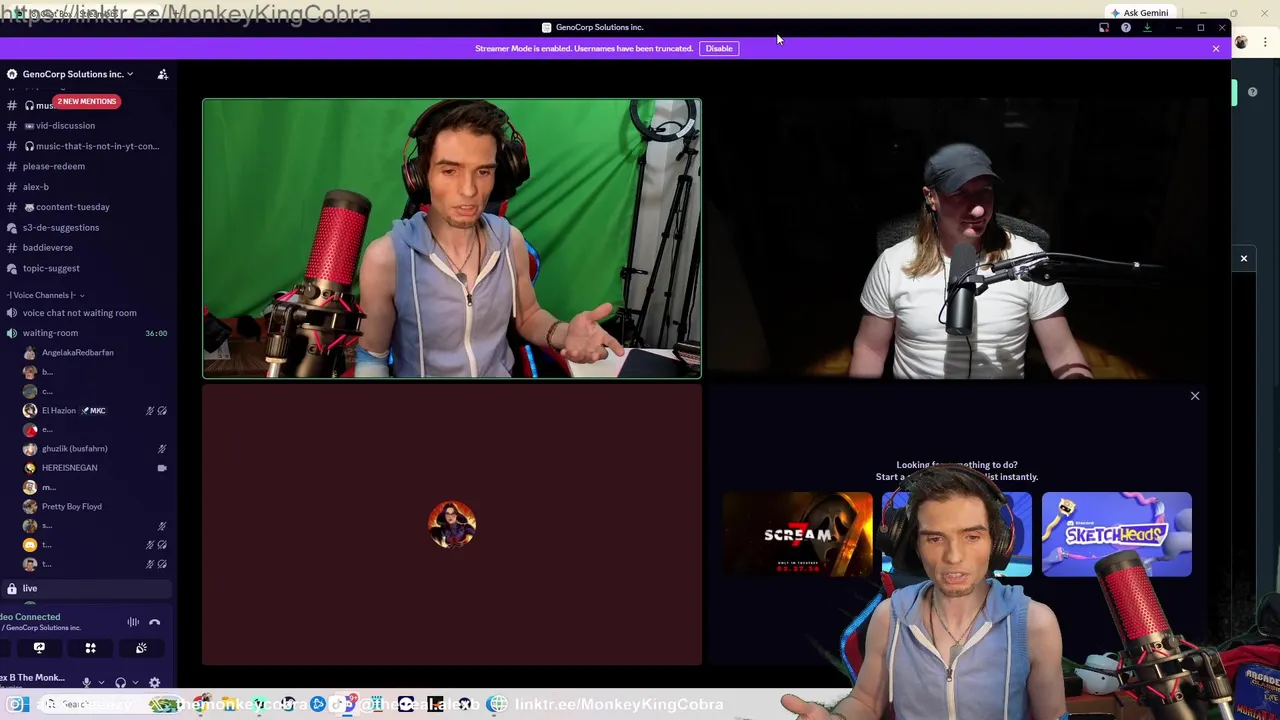Toggle headphone deafen in user panel
The height and width of the screenshot is (720, 1280).
coord(121,683)
